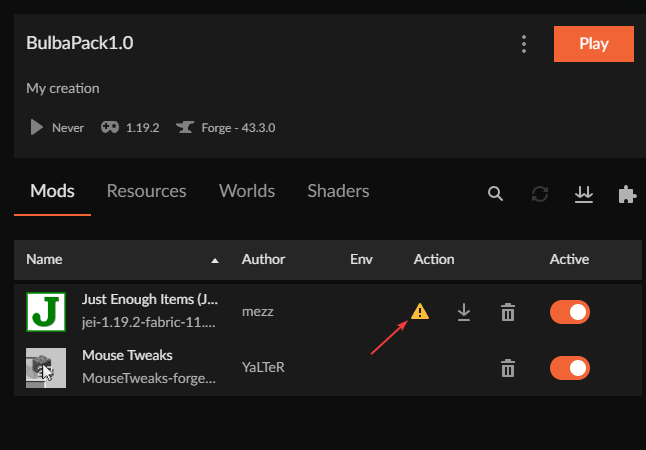This screenshot has width=646, height=450.
Task: Click the Just Enough Items mod thumbnail
Action: click(46, 312)
